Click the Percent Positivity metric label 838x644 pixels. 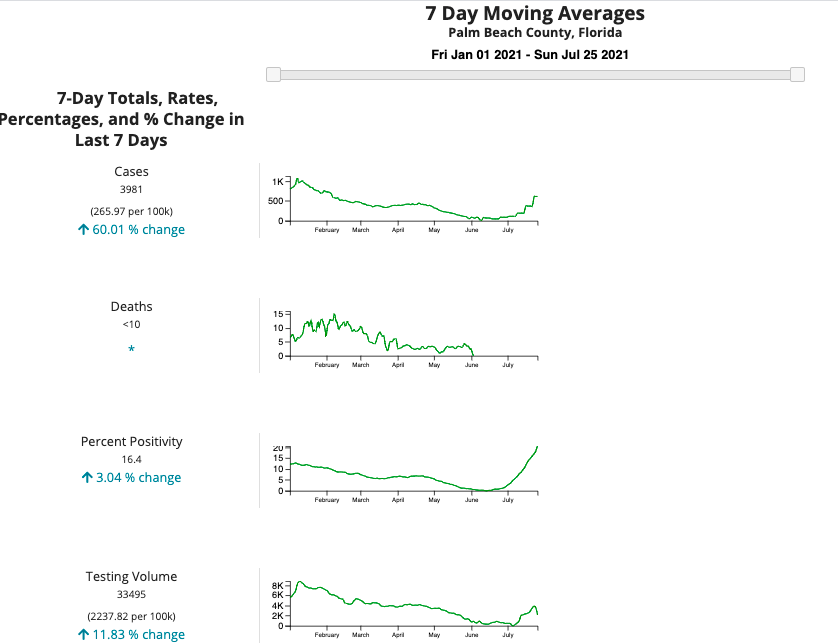coord(131,442)
